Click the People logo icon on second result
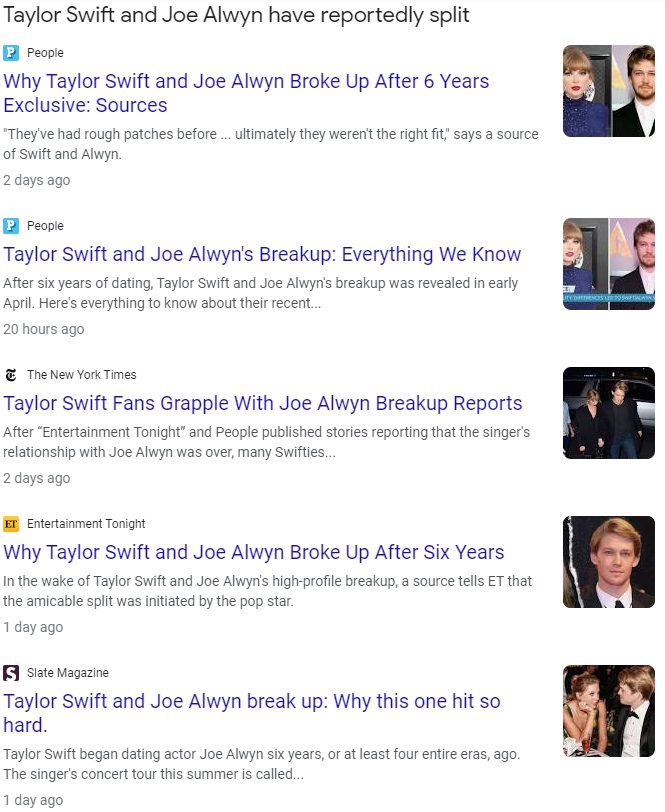 tap(11, 226)
